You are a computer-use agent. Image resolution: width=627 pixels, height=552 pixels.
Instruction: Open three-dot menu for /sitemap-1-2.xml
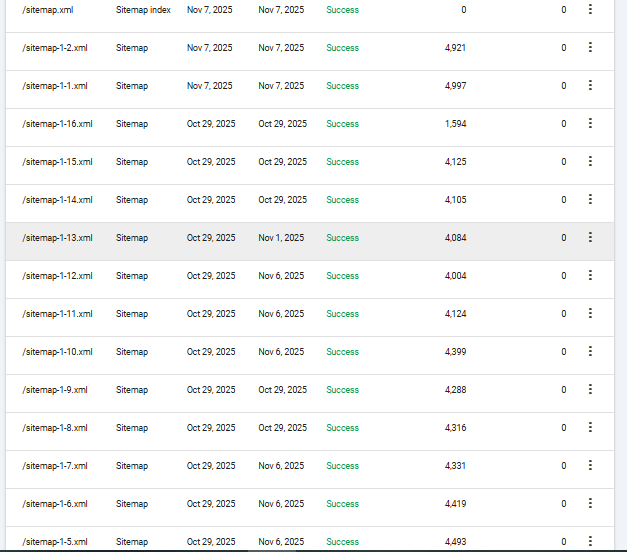pyautogui.click(x=590, y=47)
